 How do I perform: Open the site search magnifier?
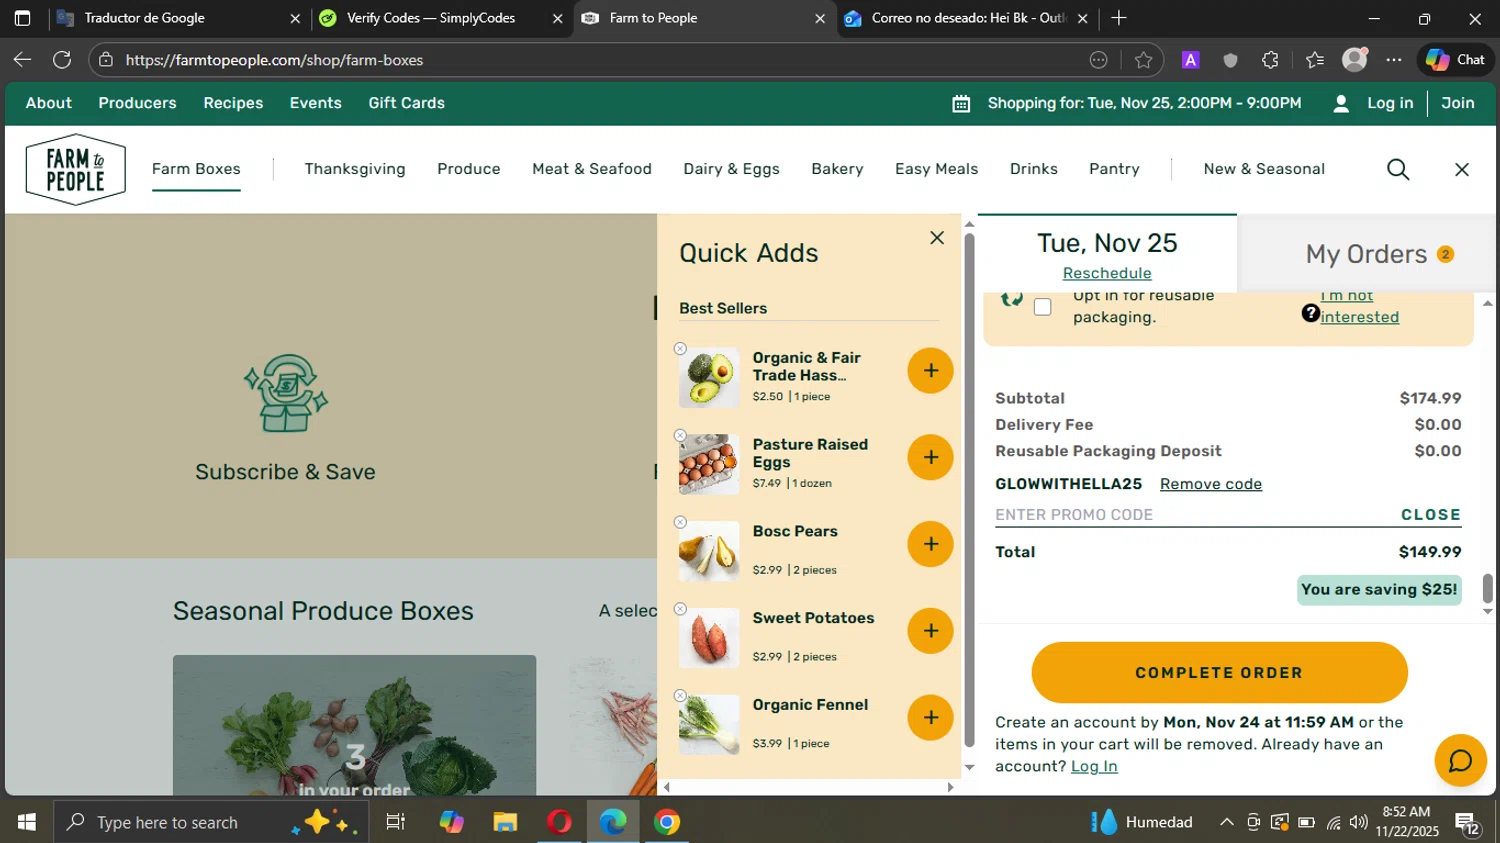tap(1398, 170)
